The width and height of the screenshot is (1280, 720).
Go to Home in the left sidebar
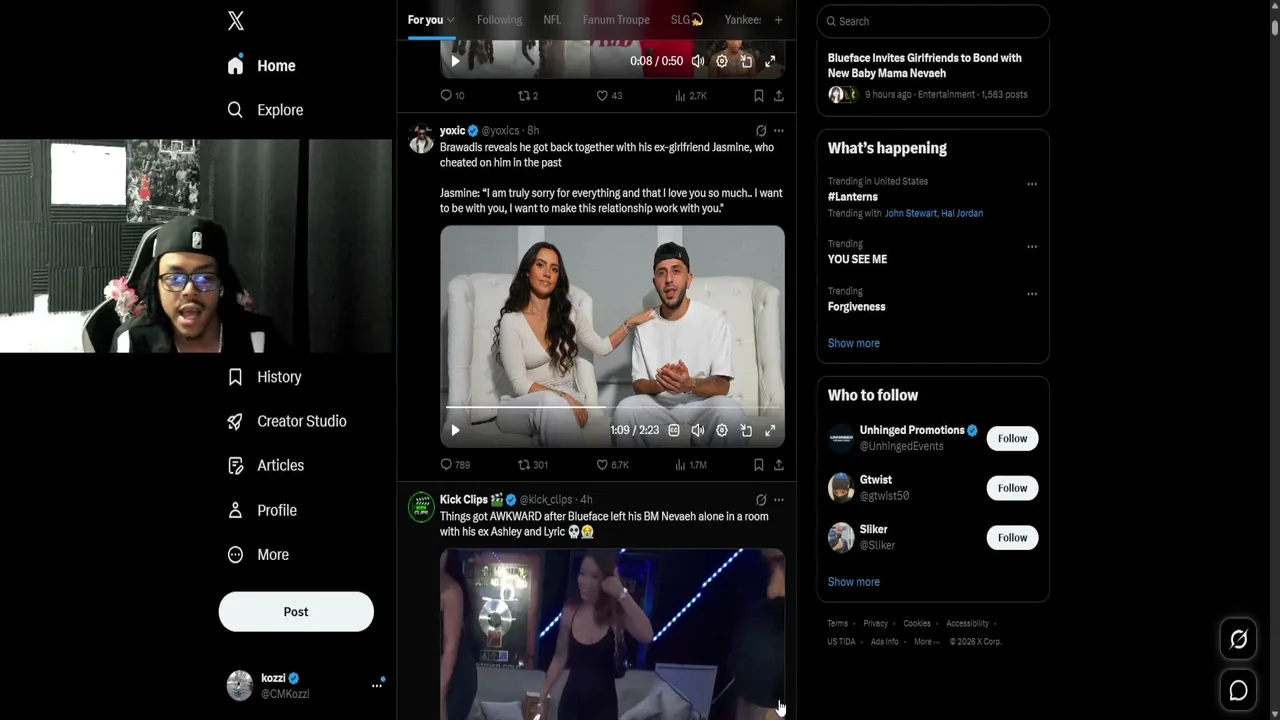(261, 66)
